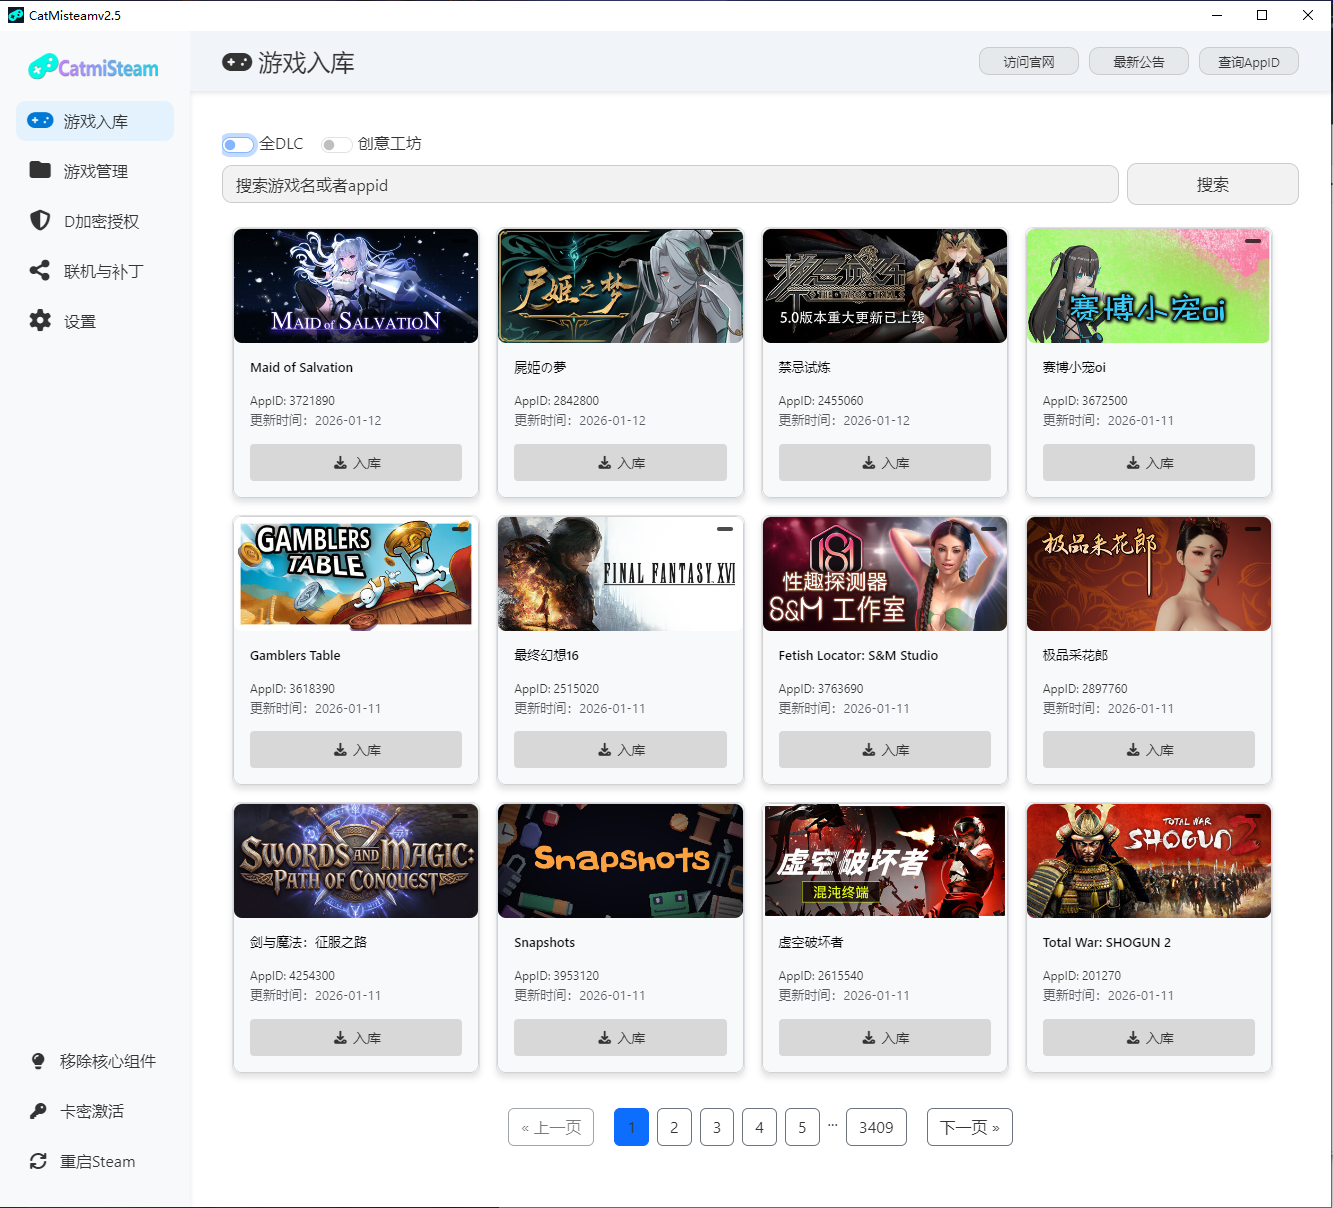Click the gamepad icon in 游戏入库 header
1333x1208 pixels.
click(x=237, y=62)
